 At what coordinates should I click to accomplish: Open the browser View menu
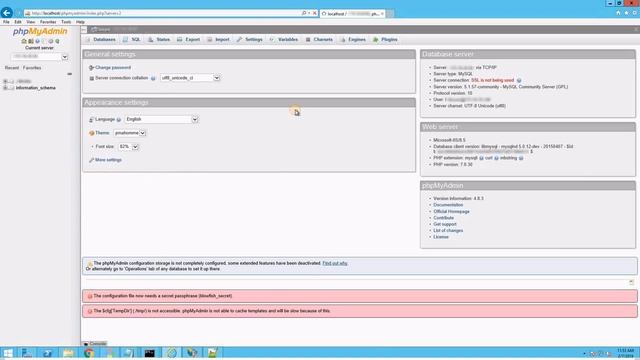(31, 22)
